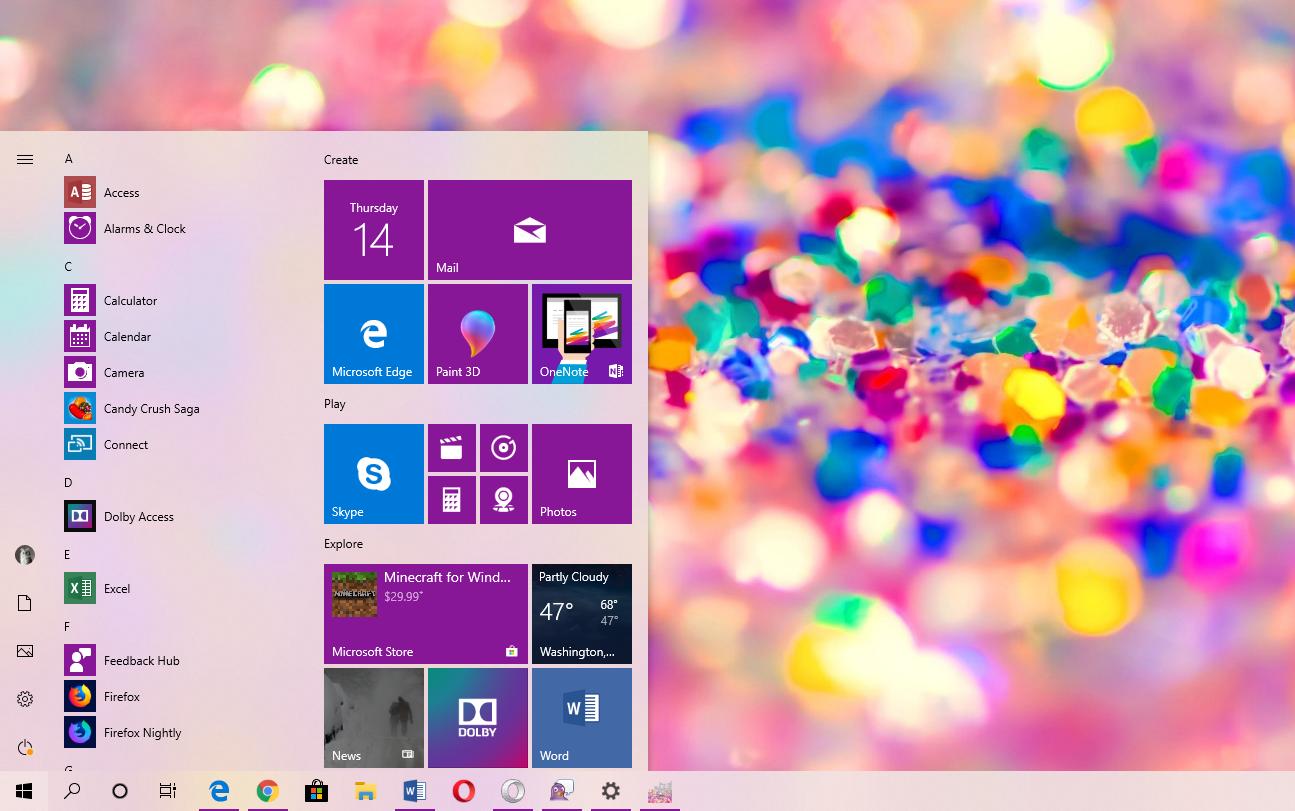The image size is (1295, 811).
Task: Open Firefox Nightly from the app list
Action: 142,732
